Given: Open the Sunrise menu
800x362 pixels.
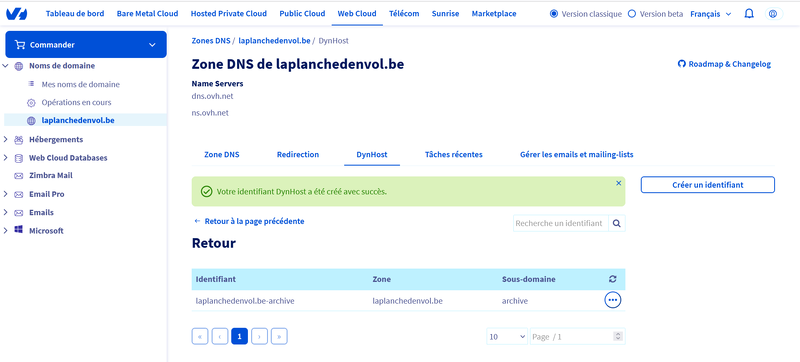Looking at the screenshot, I should click(445, 14).
